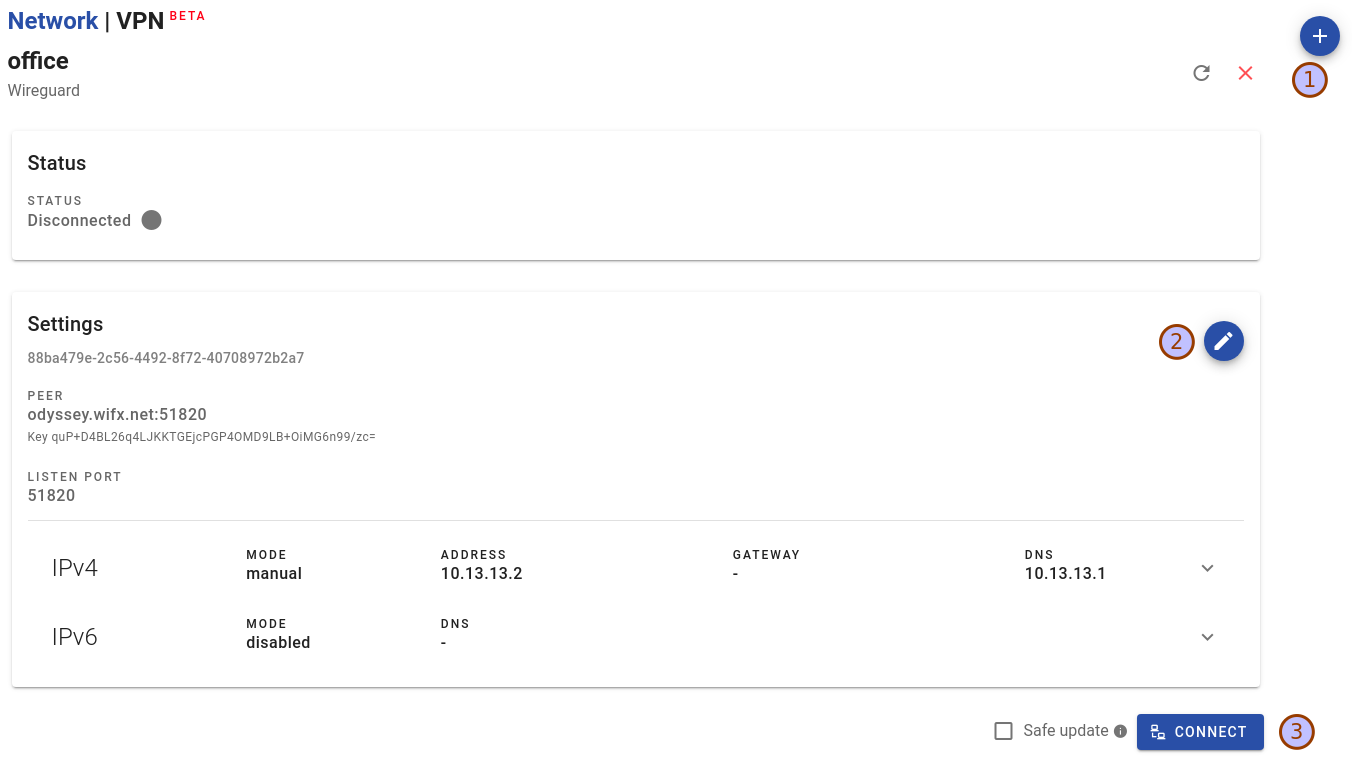Screen dimensions: 1352x761
Task: Expand the IPv6 row chevron
Action: pyautogui.click(x=1207, y=637)
